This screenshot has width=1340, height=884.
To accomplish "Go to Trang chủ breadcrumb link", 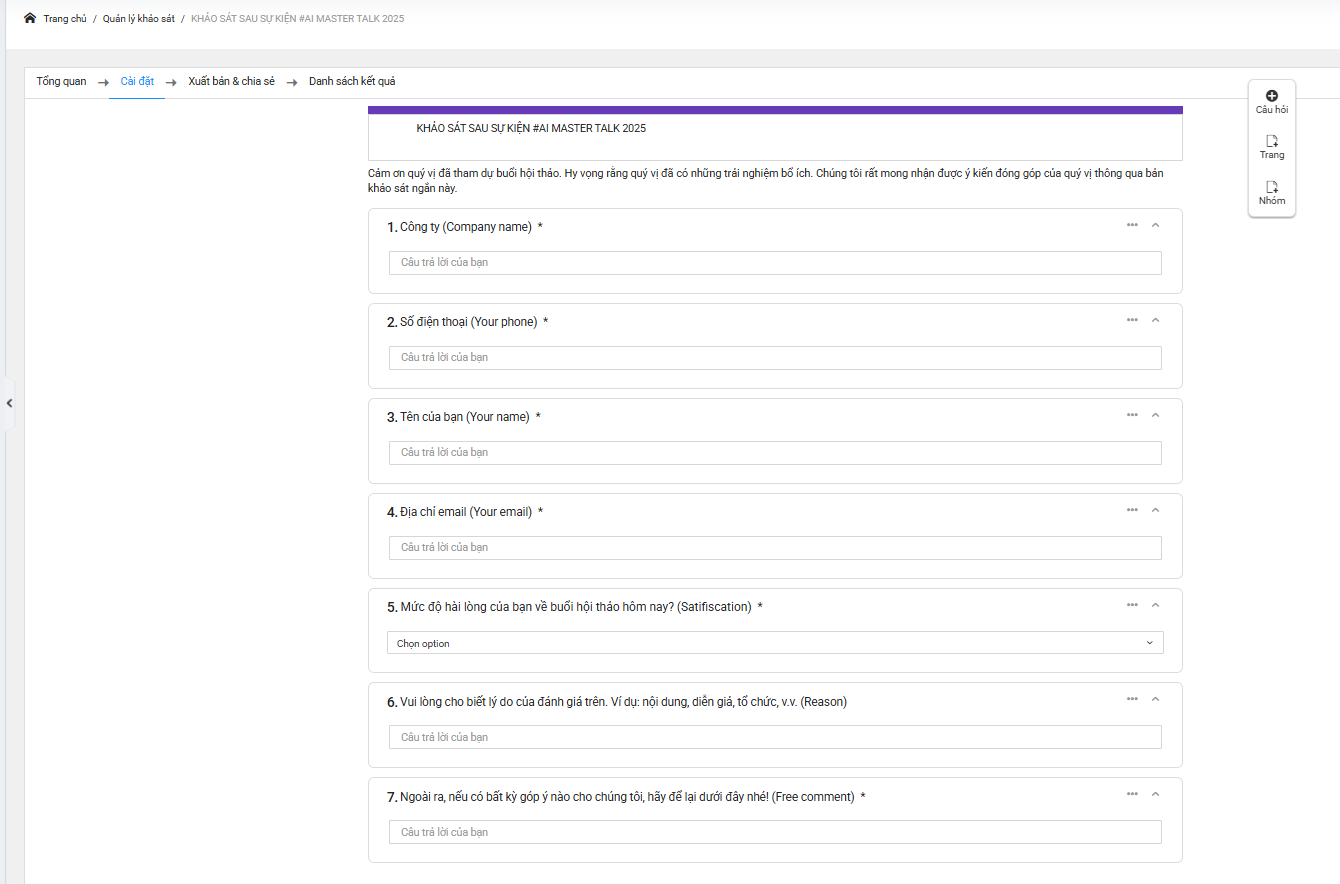I will pyautogui.click(x=65, y=19).
